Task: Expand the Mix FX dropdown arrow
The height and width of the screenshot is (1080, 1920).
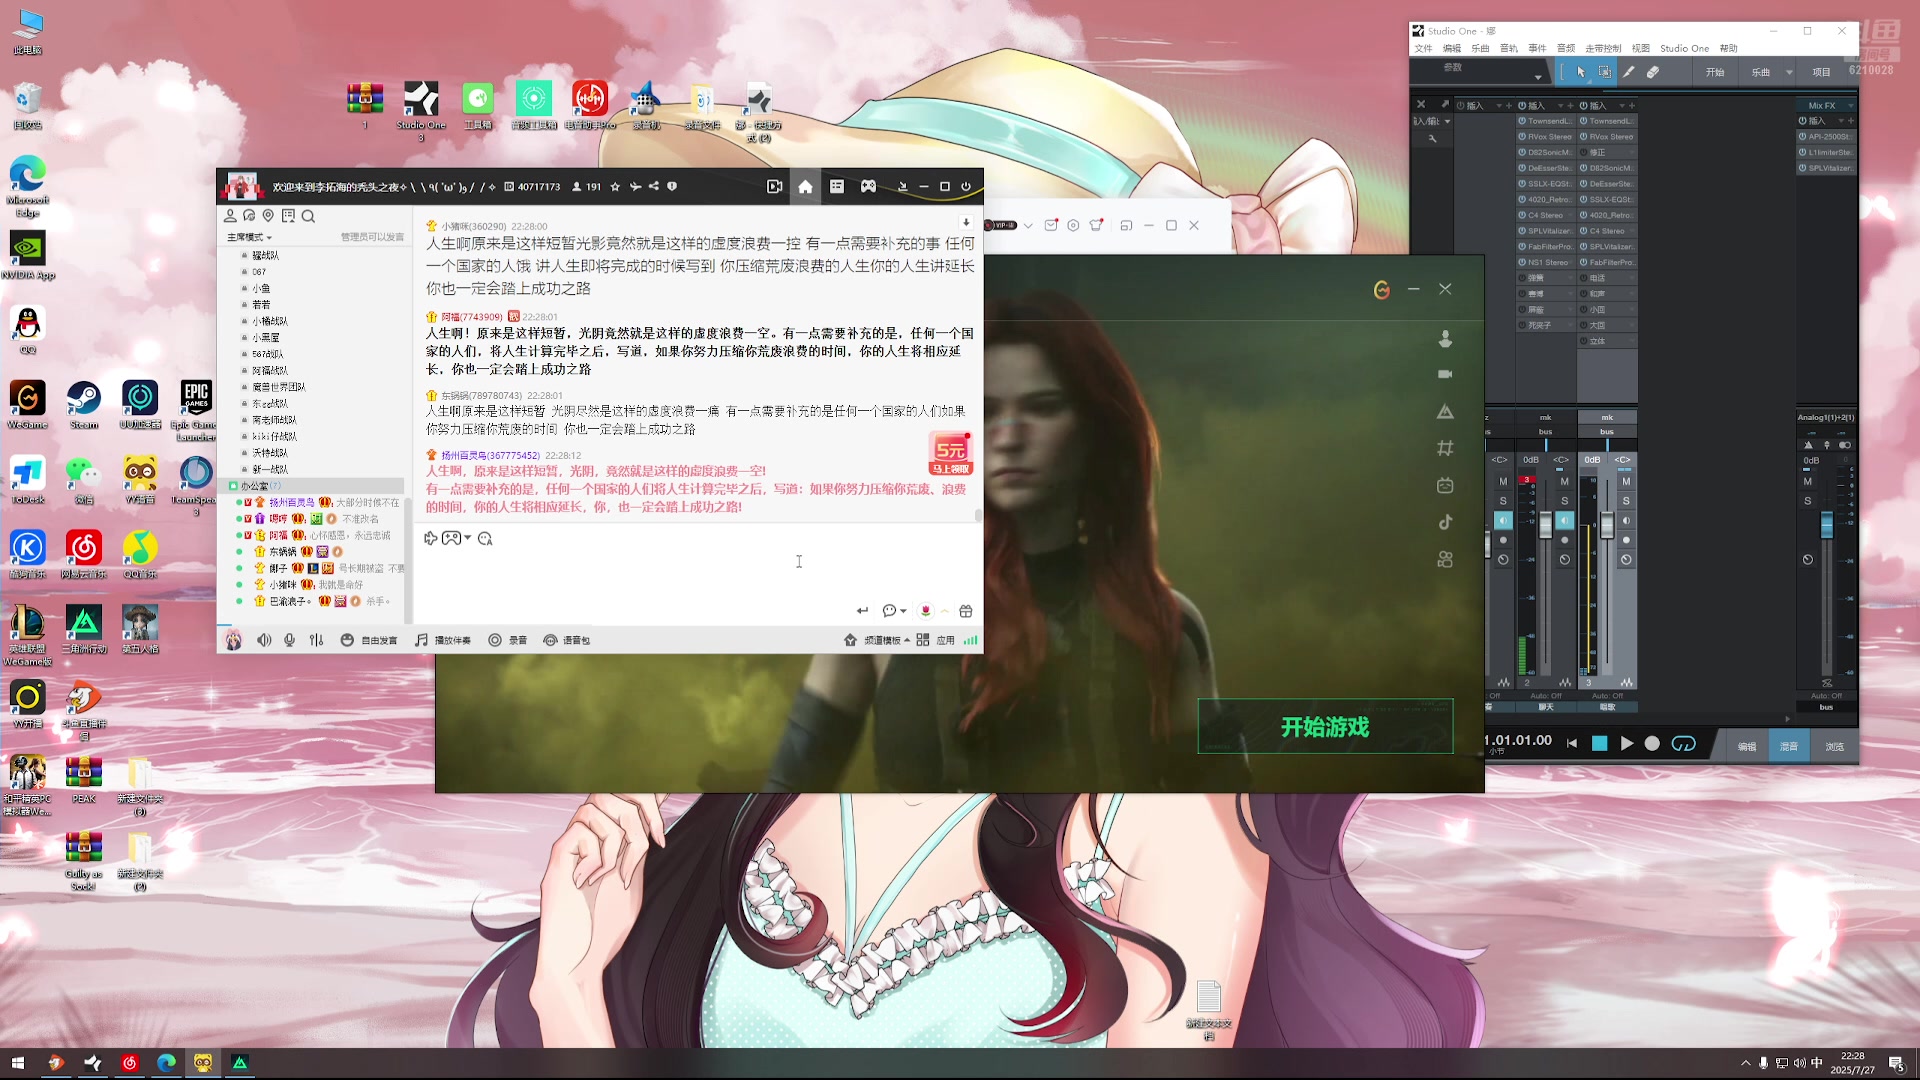Action: [x=1850, y=105]
